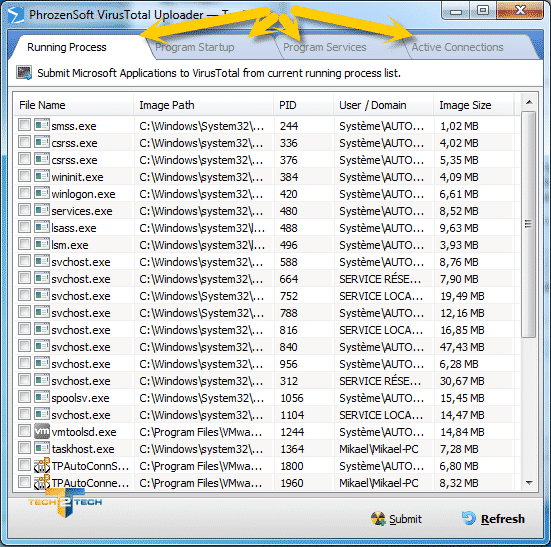Click the wininit.exe process icon
The width and height of the screenshot is (551, 547).
point(42,176)
